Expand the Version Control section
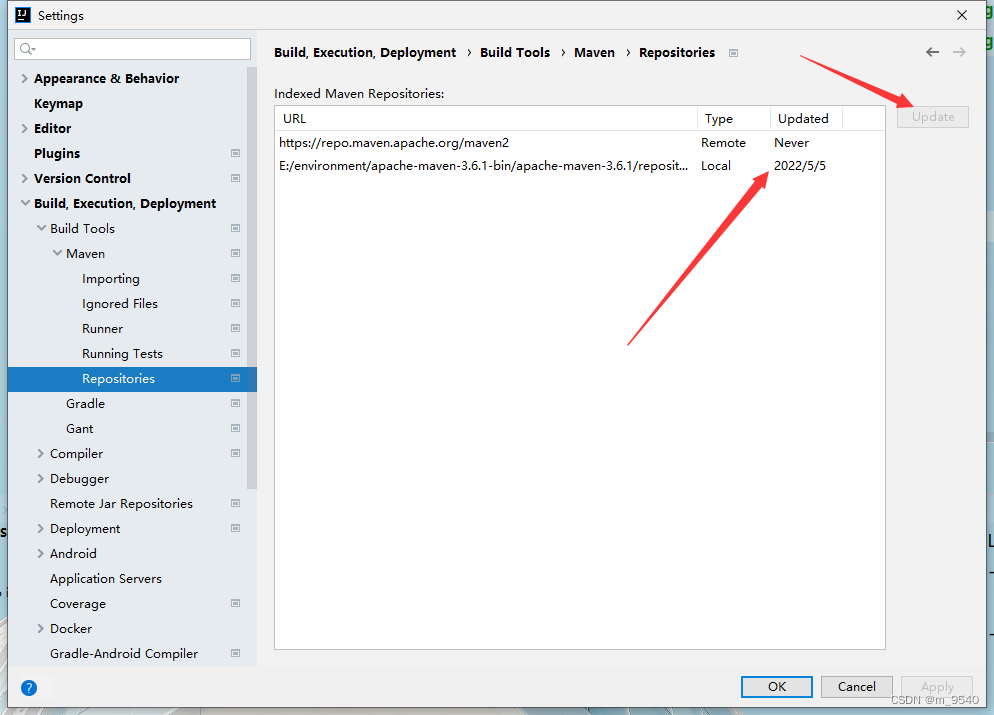Screen dimensions: 994x715 (x=25, y=179)
